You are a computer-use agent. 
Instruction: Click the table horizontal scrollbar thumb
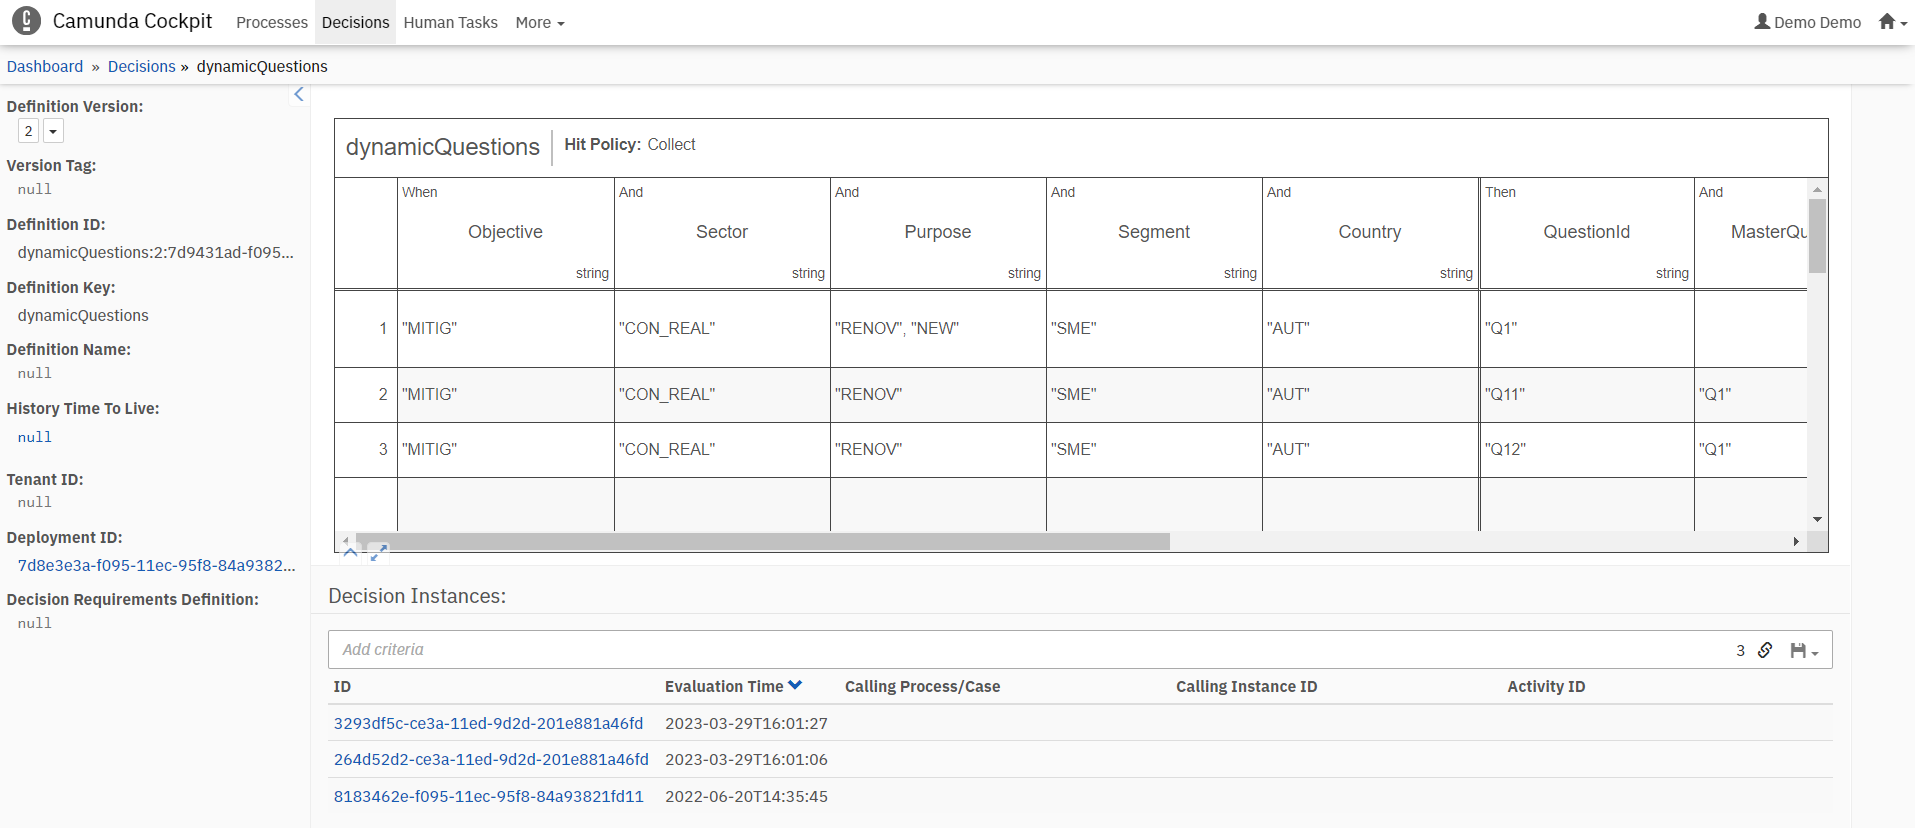click(762, 541)
